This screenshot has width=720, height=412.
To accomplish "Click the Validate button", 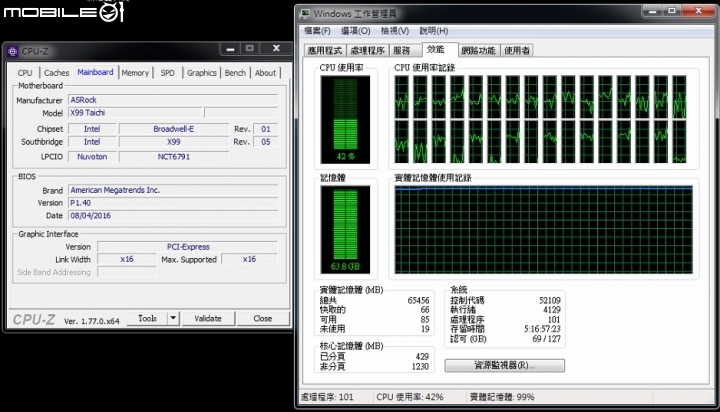I will pyautogui.click(x=208, y=318).
